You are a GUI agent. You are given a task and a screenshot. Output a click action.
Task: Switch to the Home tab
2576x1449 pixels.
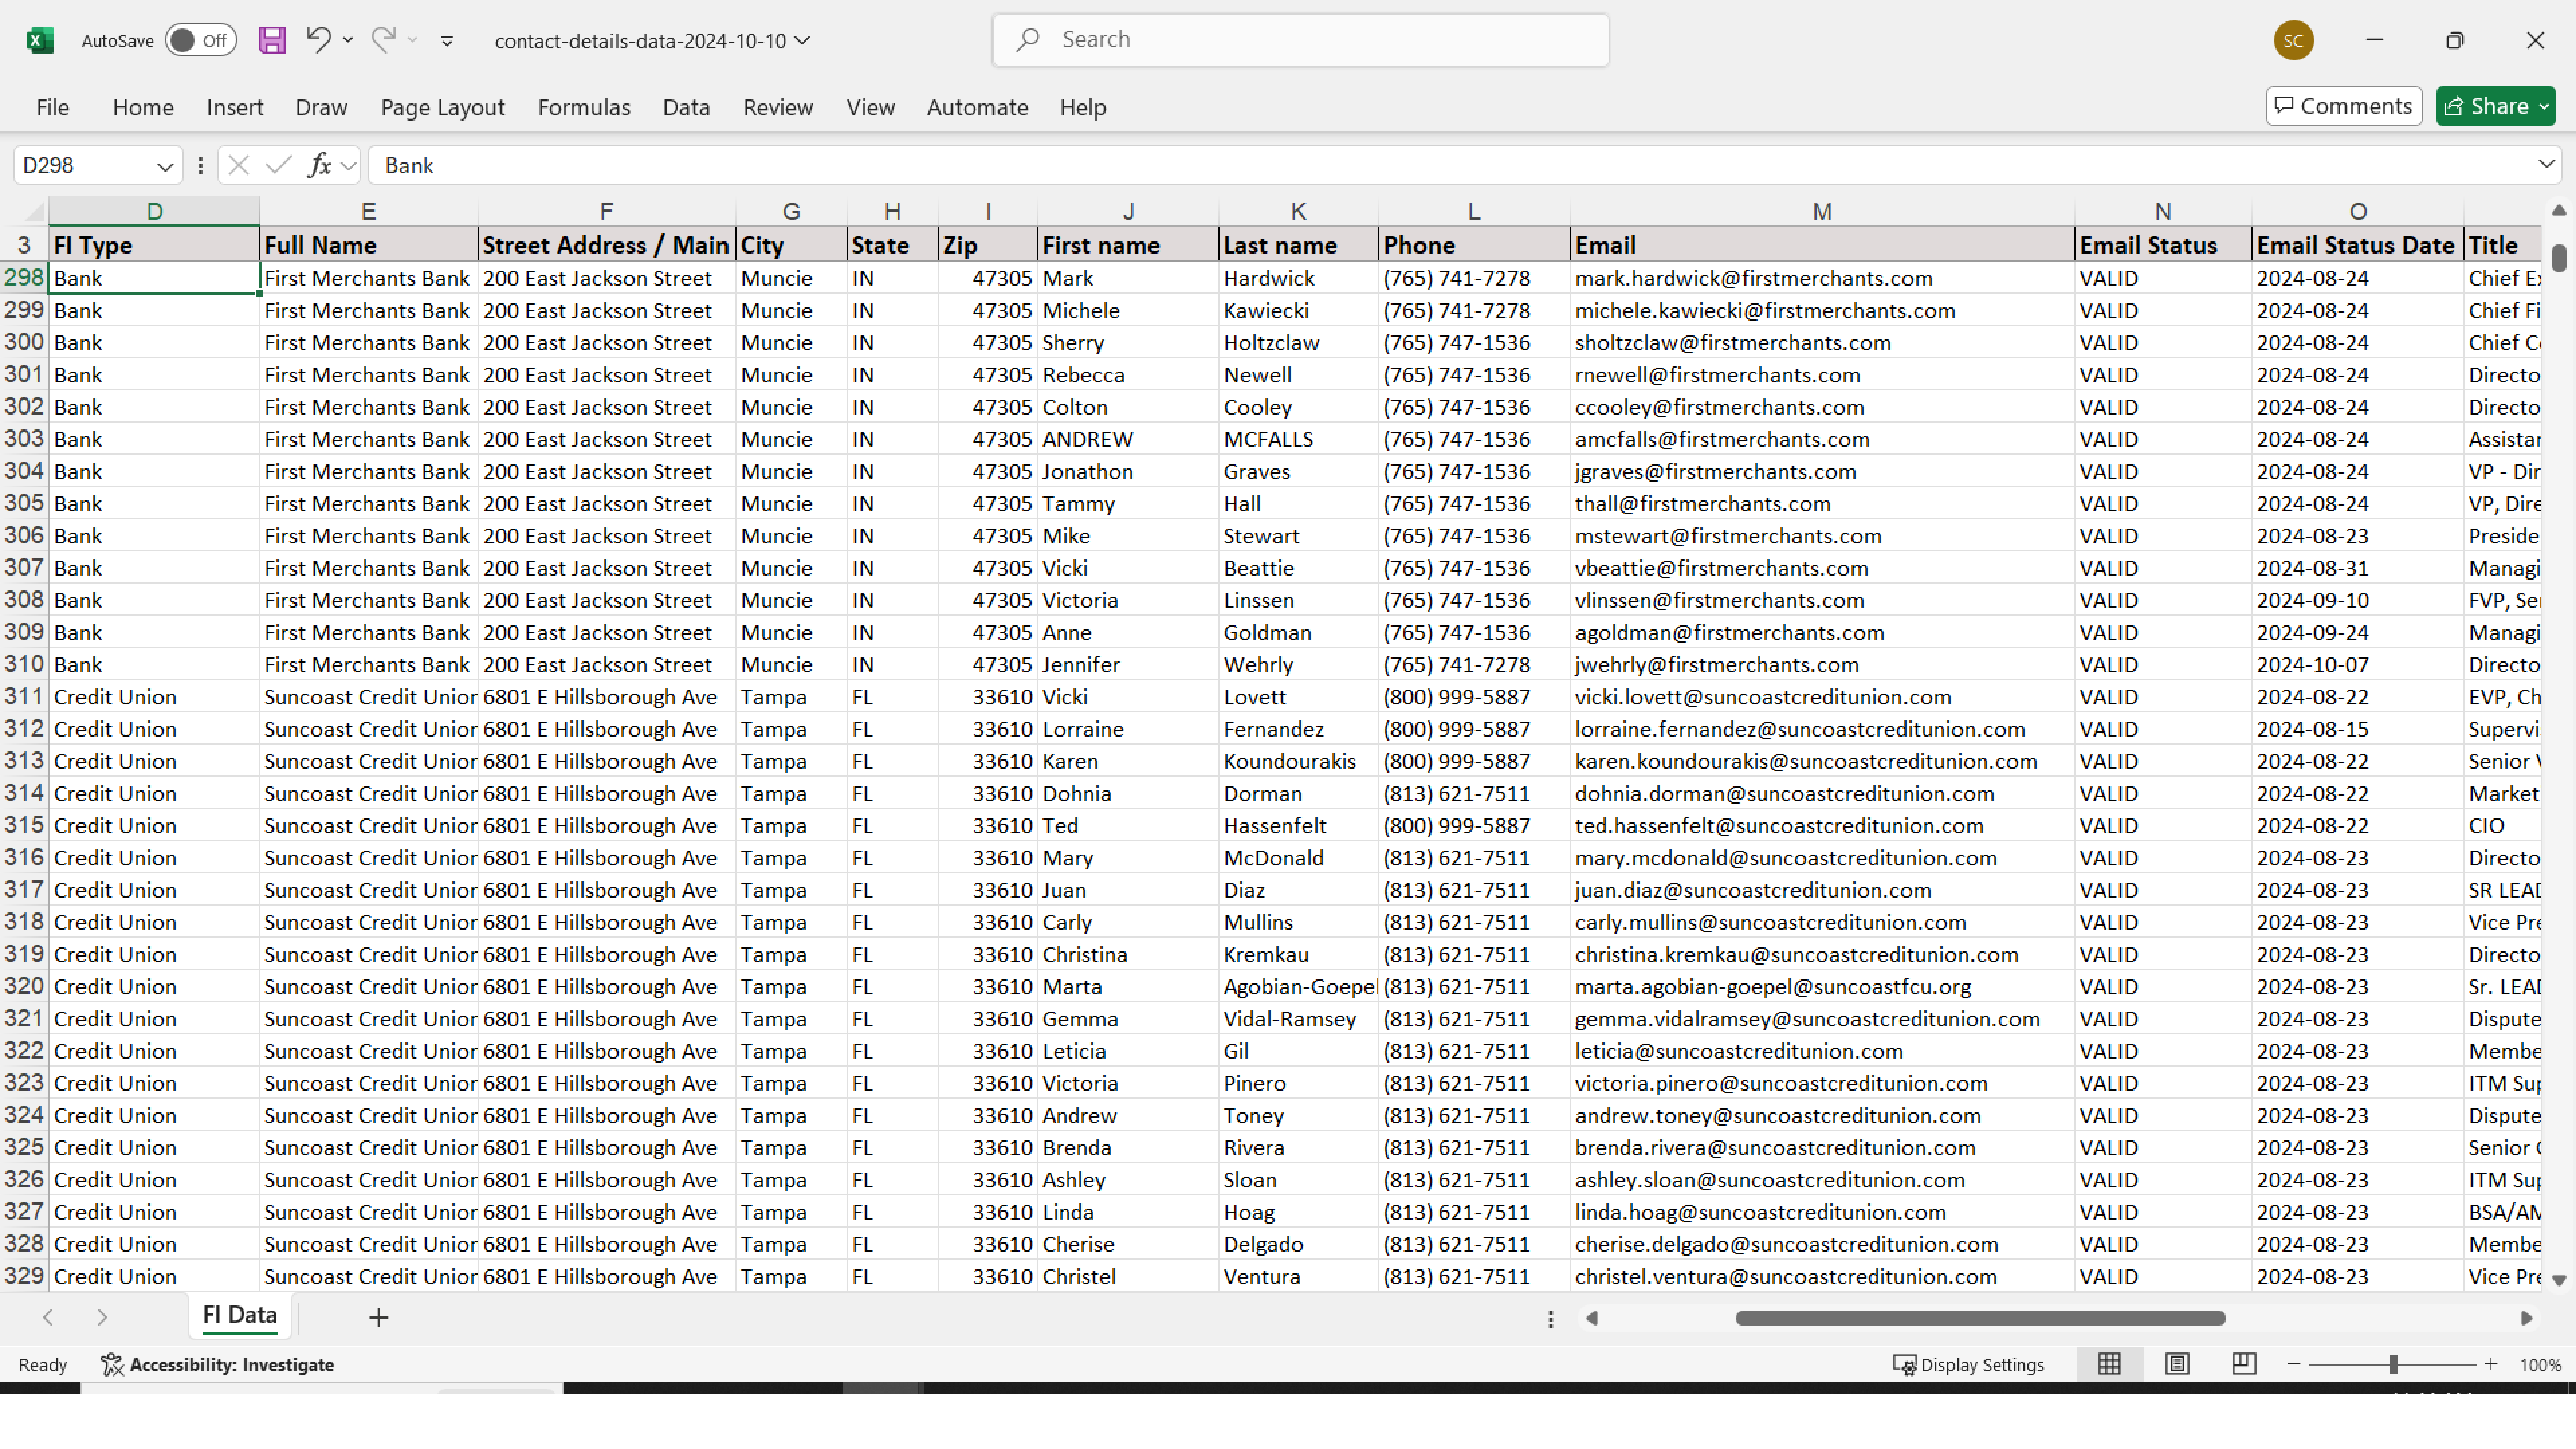tap(143, 107)
